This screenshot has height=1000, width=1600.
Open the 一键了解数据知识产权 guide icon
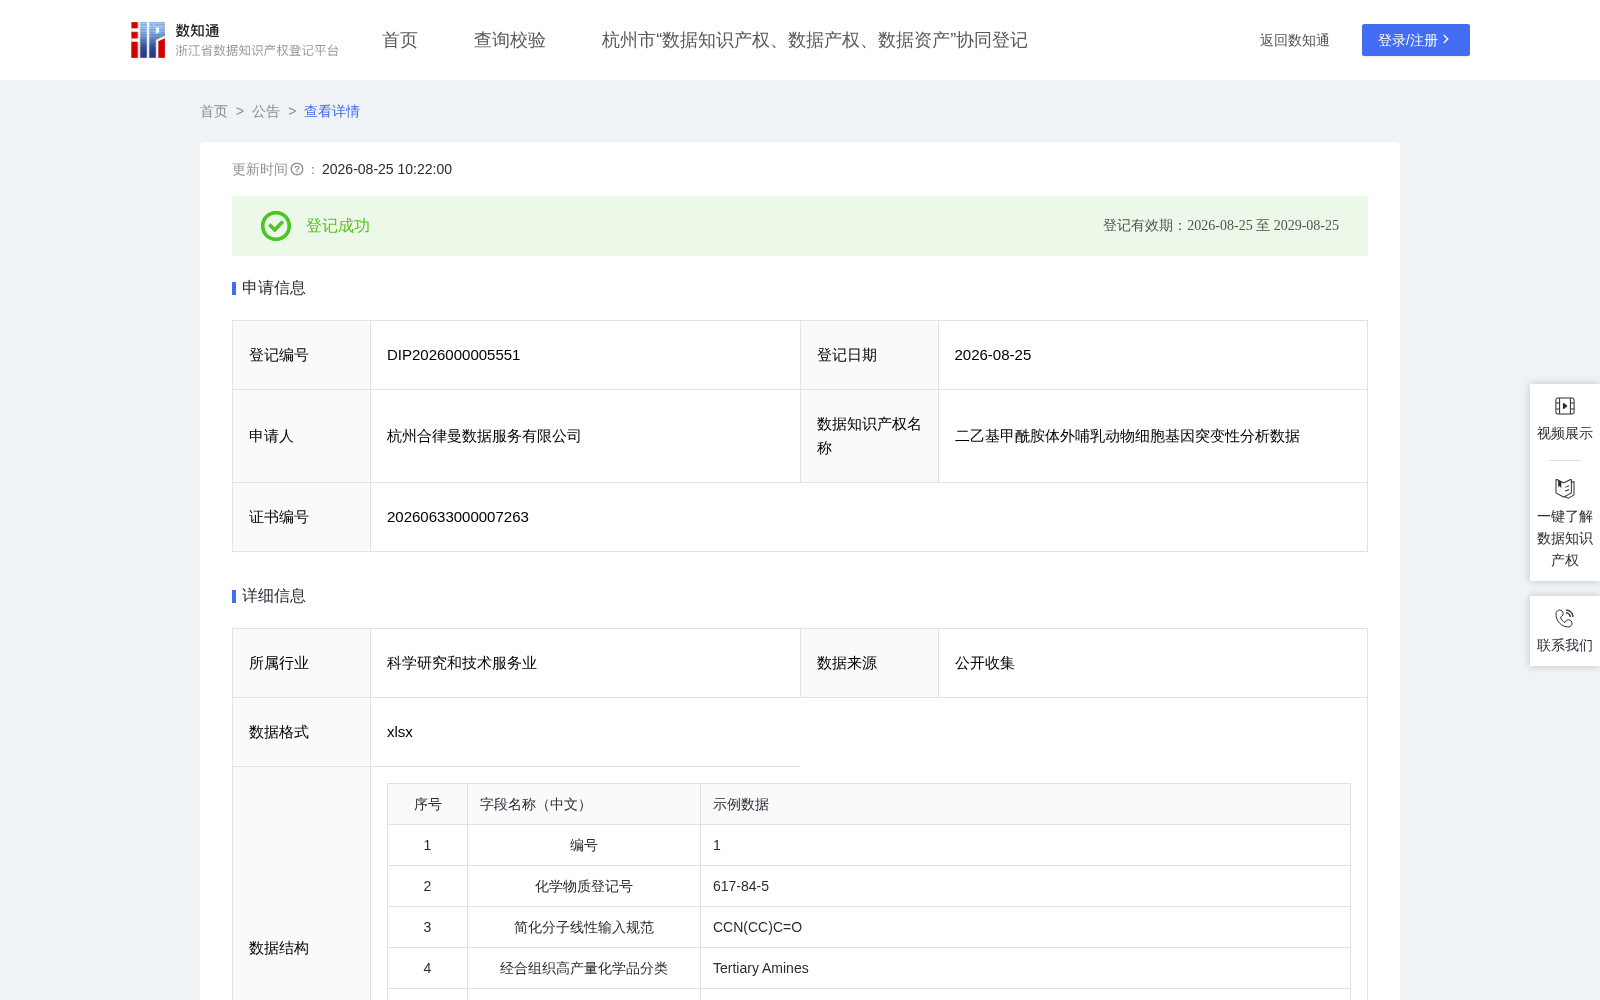1565,488
